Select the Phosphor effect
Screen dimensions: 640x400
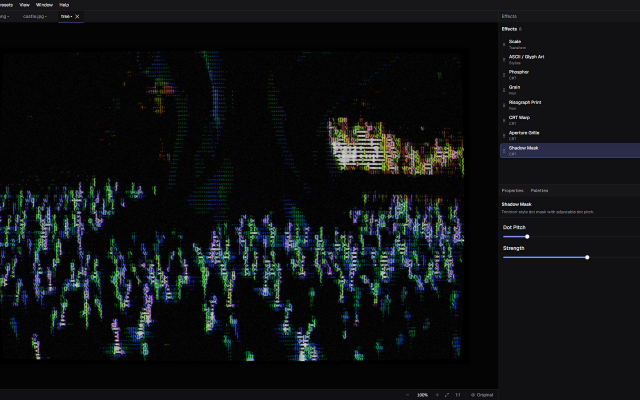pyautogui.click(x=570, y=75)
